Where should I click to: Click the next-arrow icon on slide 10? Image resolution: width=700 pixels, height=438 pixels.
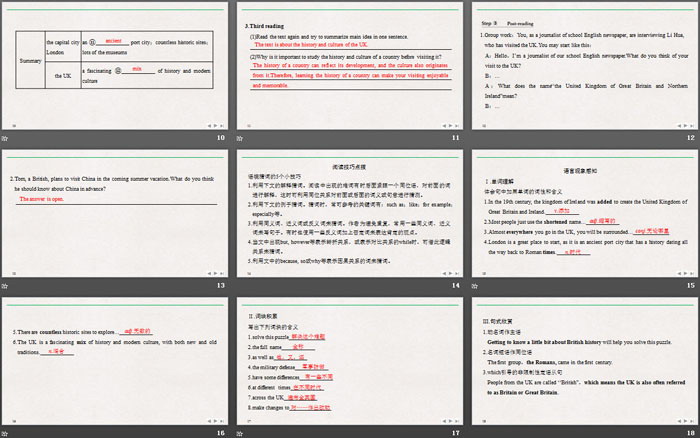click(216, 126)
